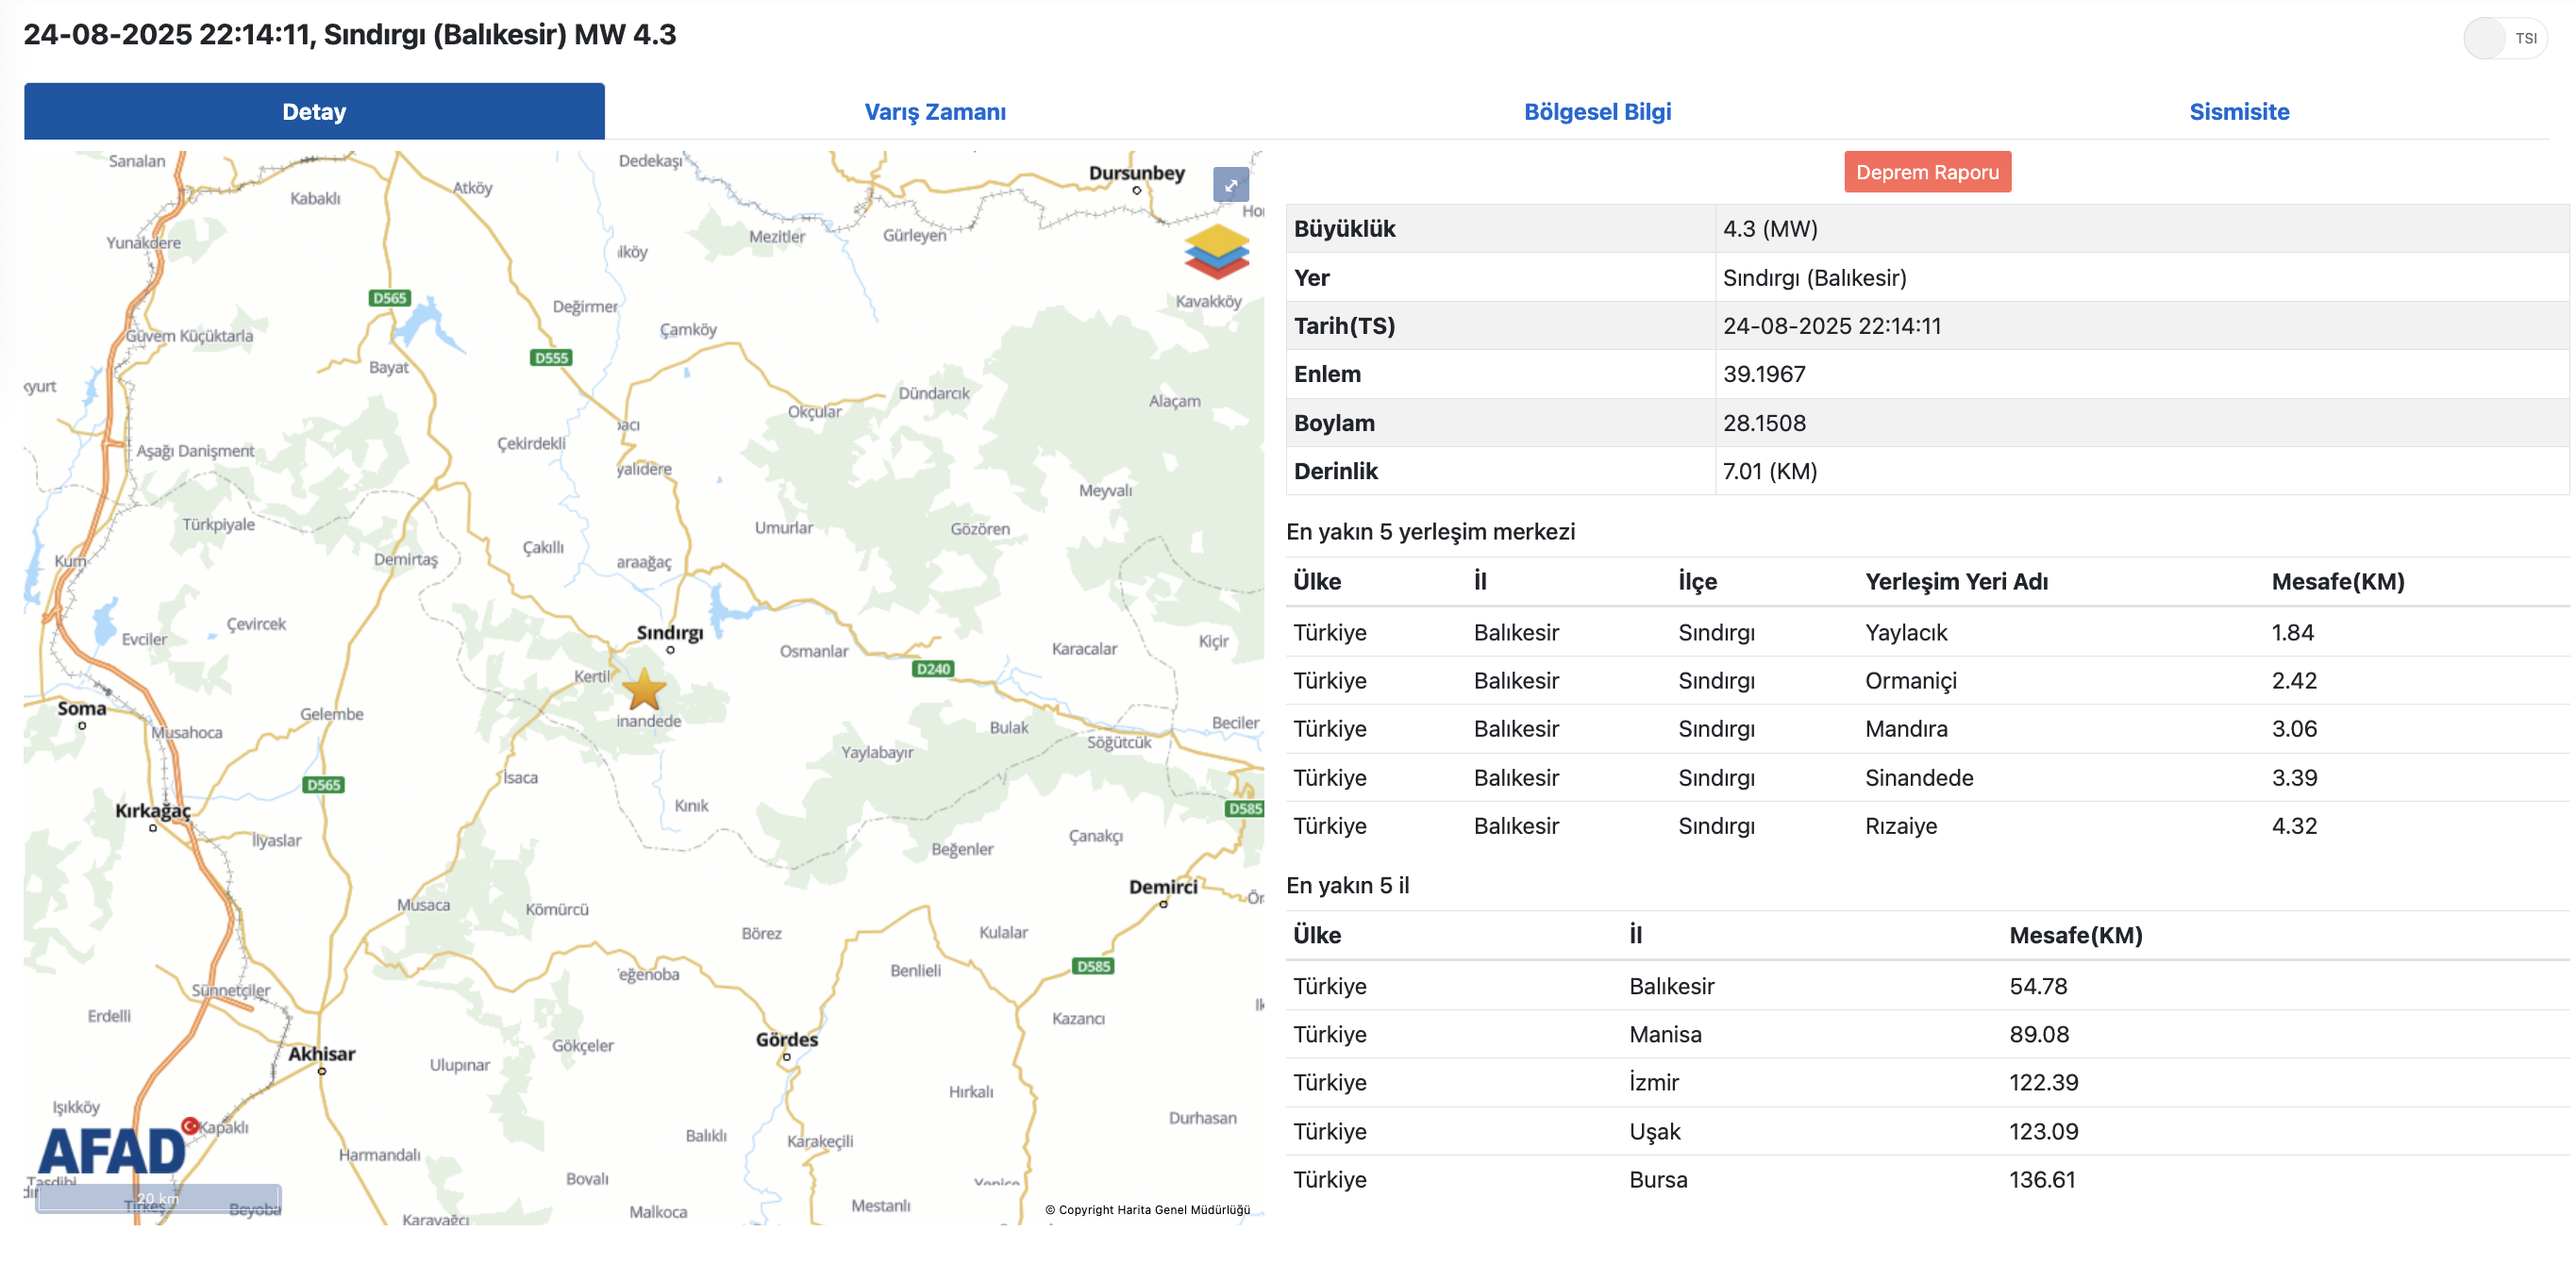Click the 'En yakın 5 yerleşim merkezi' heading
The height and width of the screenshot is (1281, 2576).
coord(1430,532)
